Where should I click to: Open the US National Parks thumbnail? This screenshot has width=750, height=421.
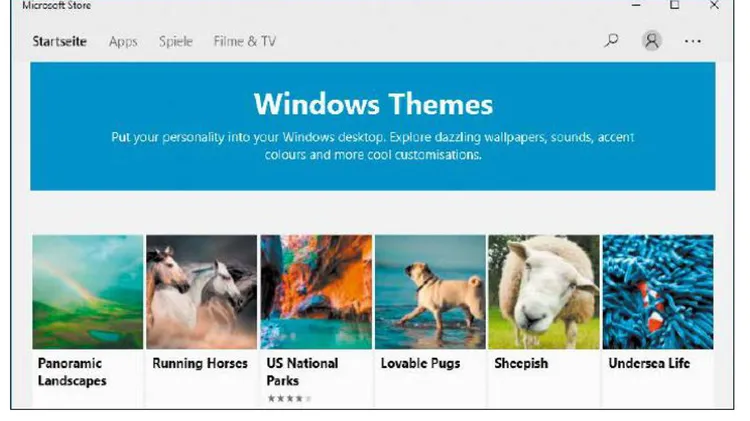click(x=316, y=292)
